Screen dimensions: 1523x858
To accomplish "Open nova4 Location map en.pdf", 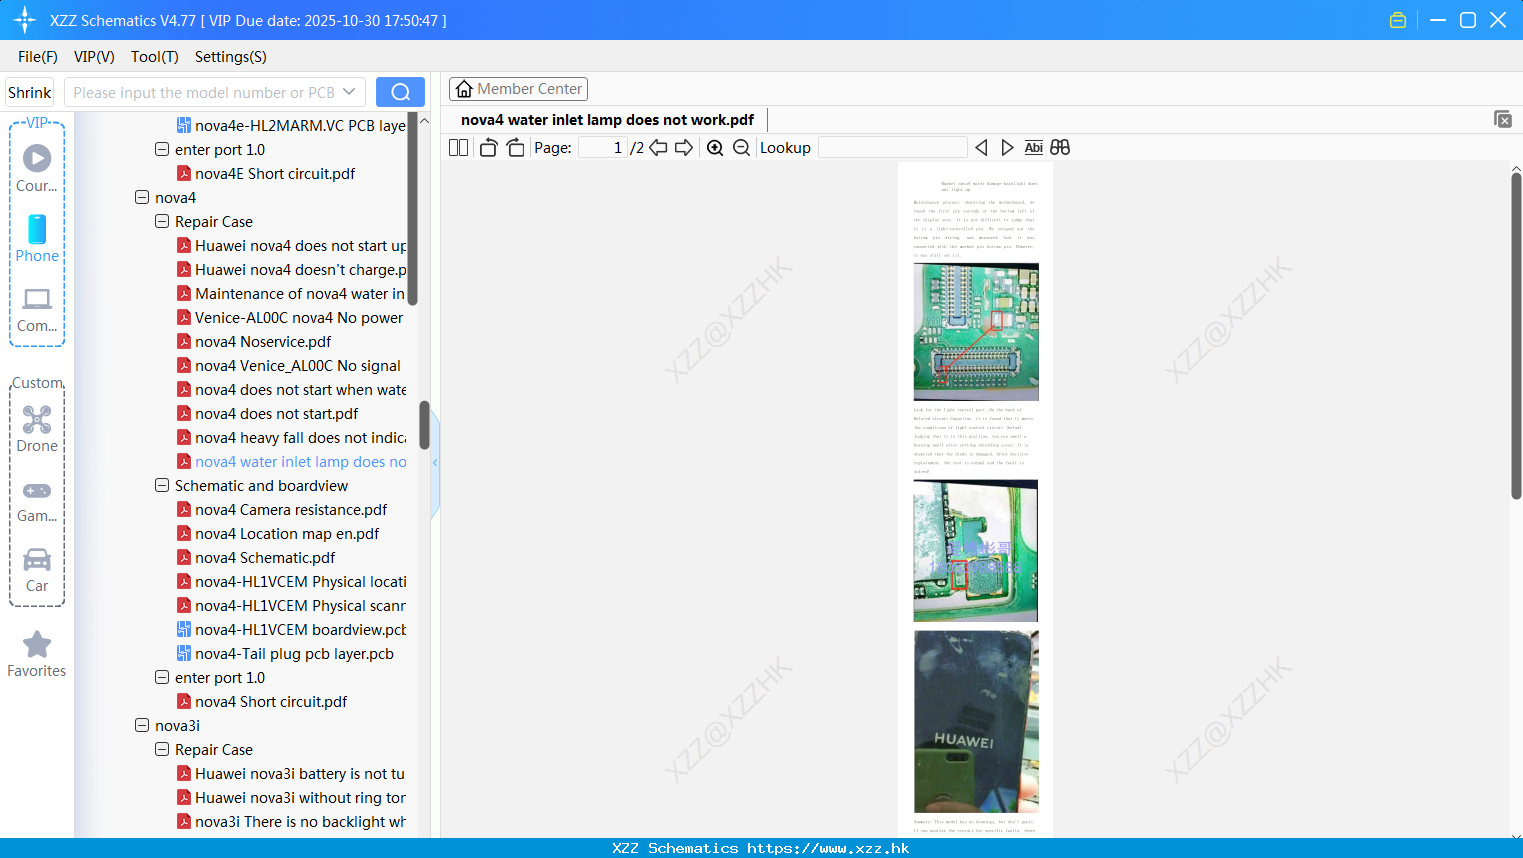I will coord(287,533).
